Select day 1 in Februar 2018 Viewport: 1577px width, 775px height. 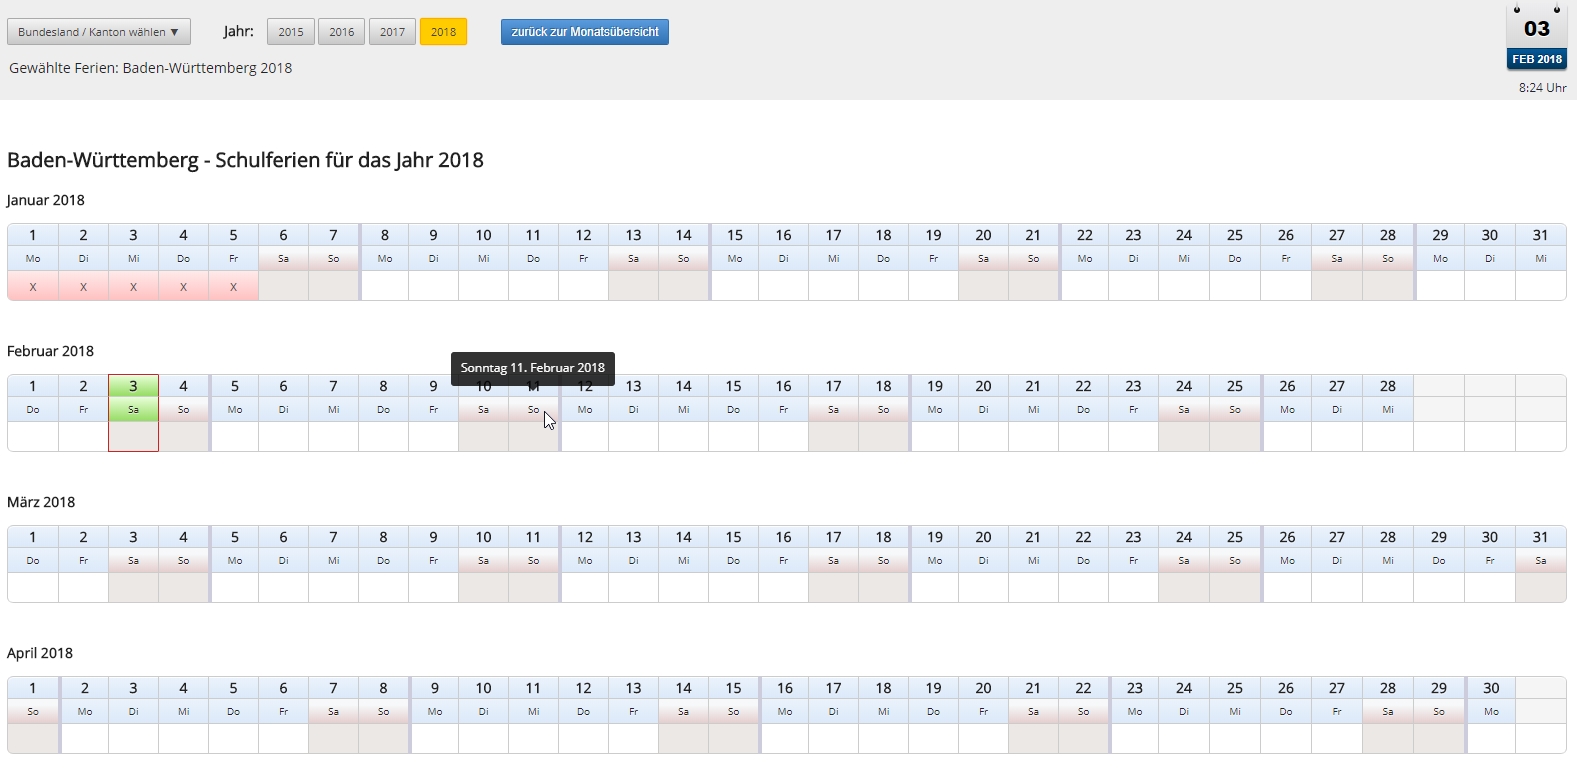[x=33, y=386]
